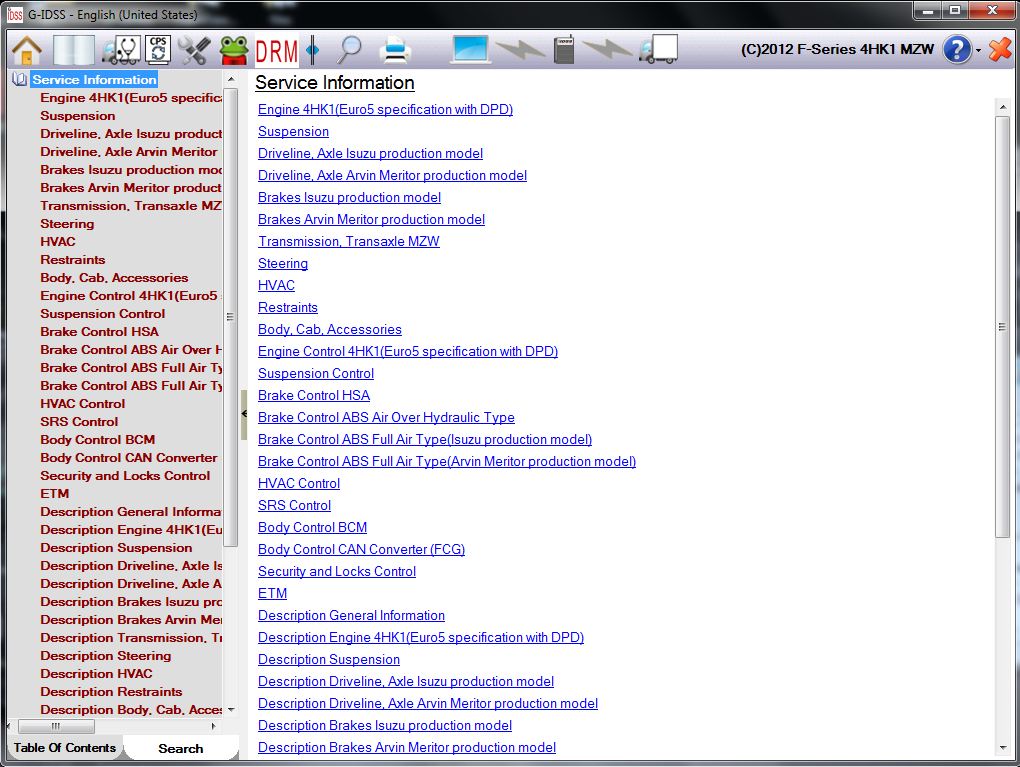Click the lightning bolt between module and truck

pyautogui.click(x=607, y=49)
